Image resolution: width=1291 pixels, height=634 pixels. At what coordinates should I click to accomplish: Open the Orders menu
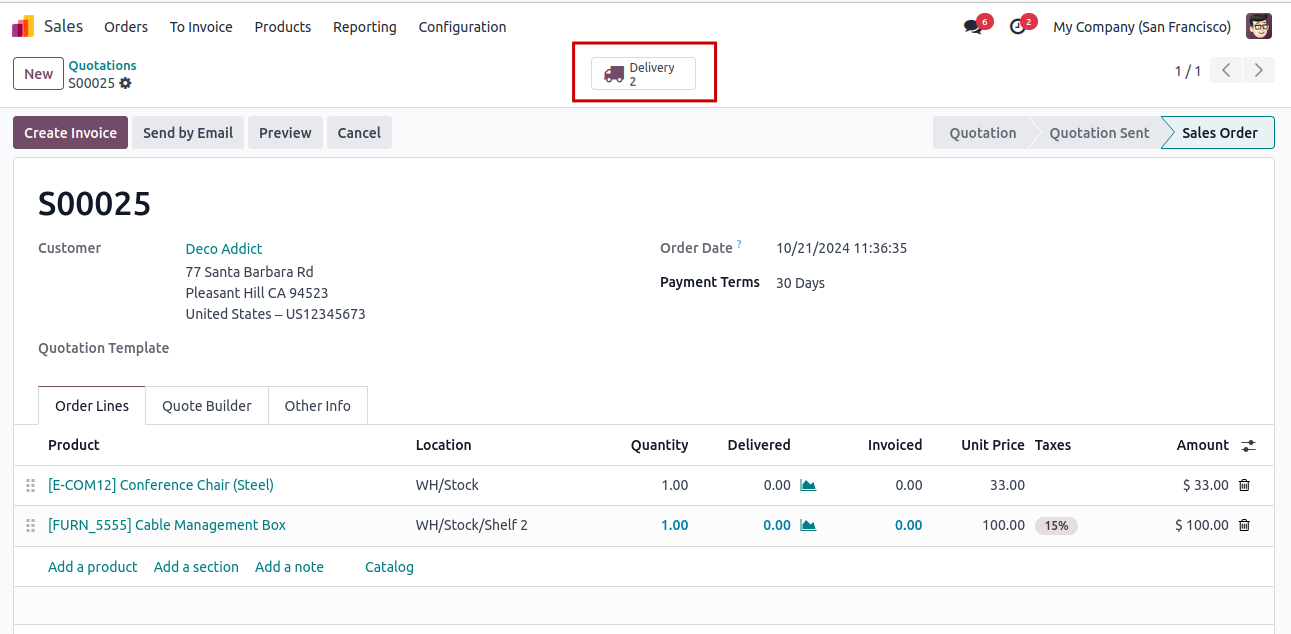coord(126,27)
